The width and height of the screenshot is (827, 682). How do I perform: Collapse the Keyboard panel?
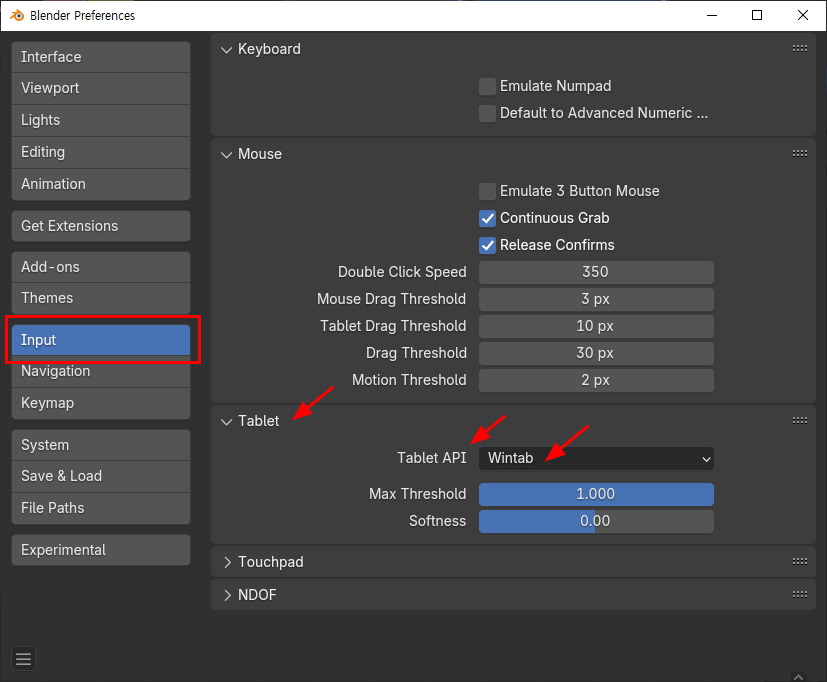click(226, 50)
